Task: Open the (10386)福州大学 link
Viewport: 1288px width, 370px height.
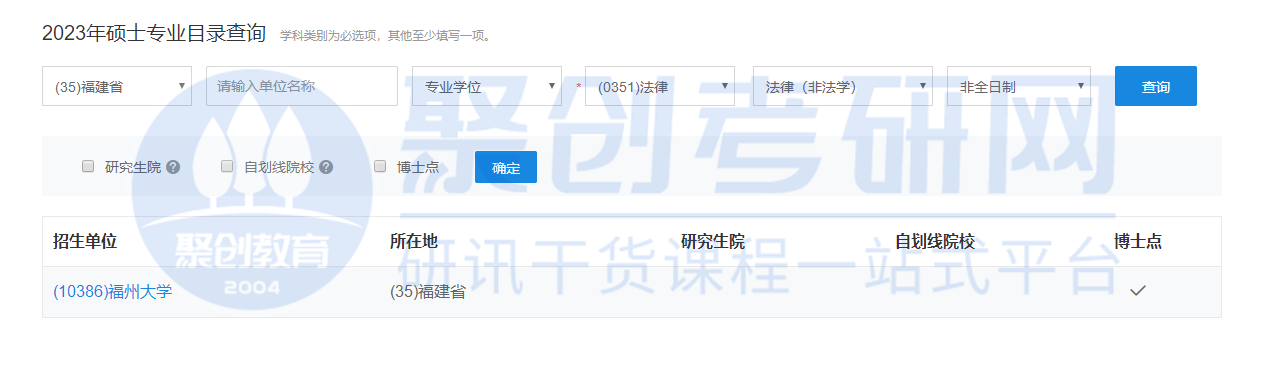Action: 112,292
